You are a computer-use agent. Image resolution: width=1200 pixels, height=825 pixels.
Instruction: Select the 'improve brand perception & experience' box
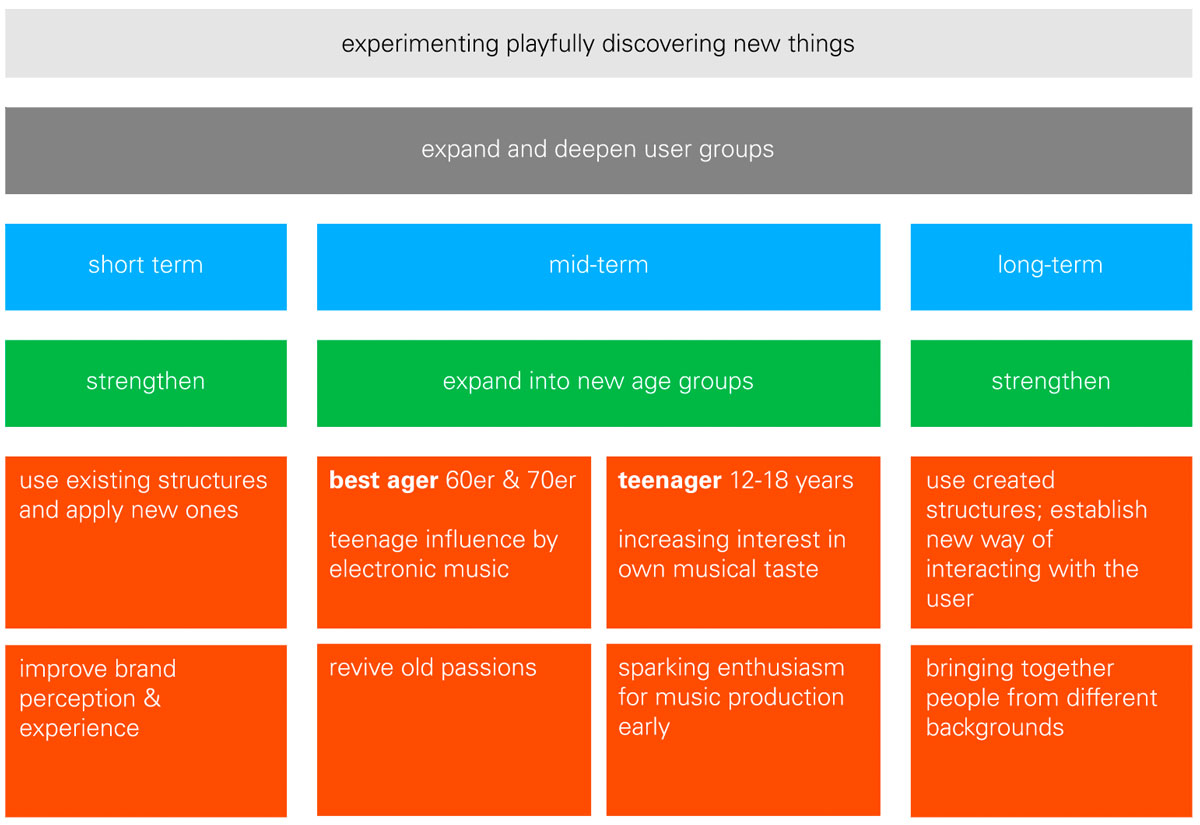[x=145, y=730]
